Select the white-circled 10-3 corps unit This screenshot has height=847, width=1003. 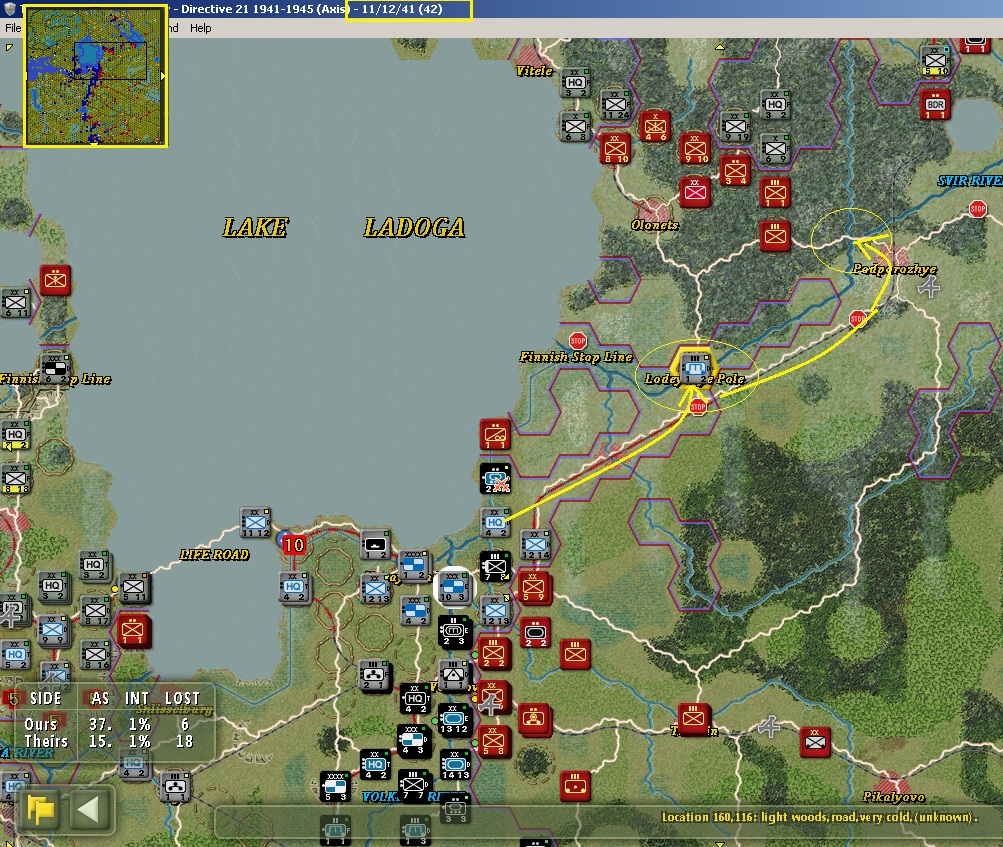(x=455, y=587)
